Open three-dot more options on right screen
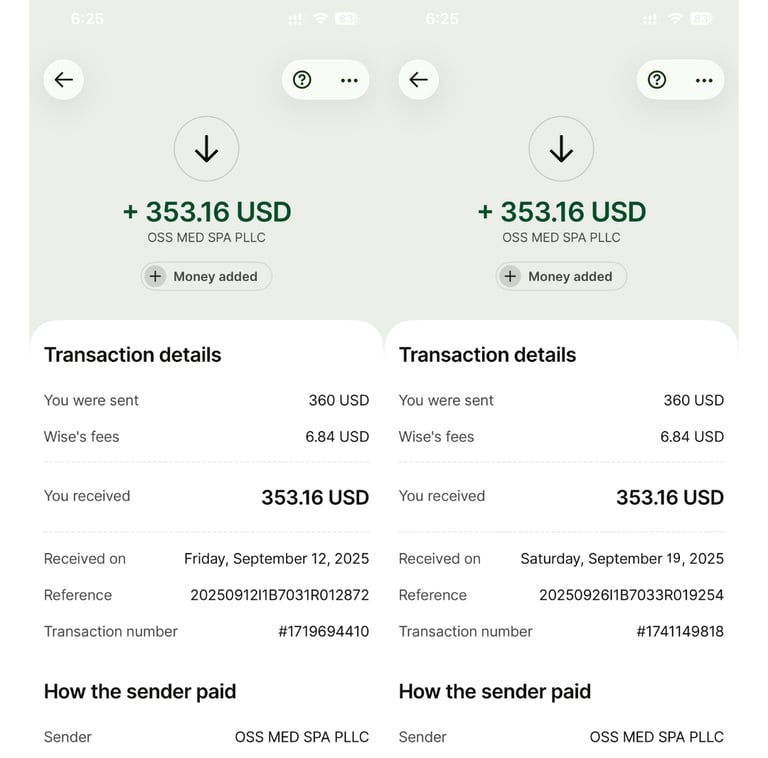 704,80
